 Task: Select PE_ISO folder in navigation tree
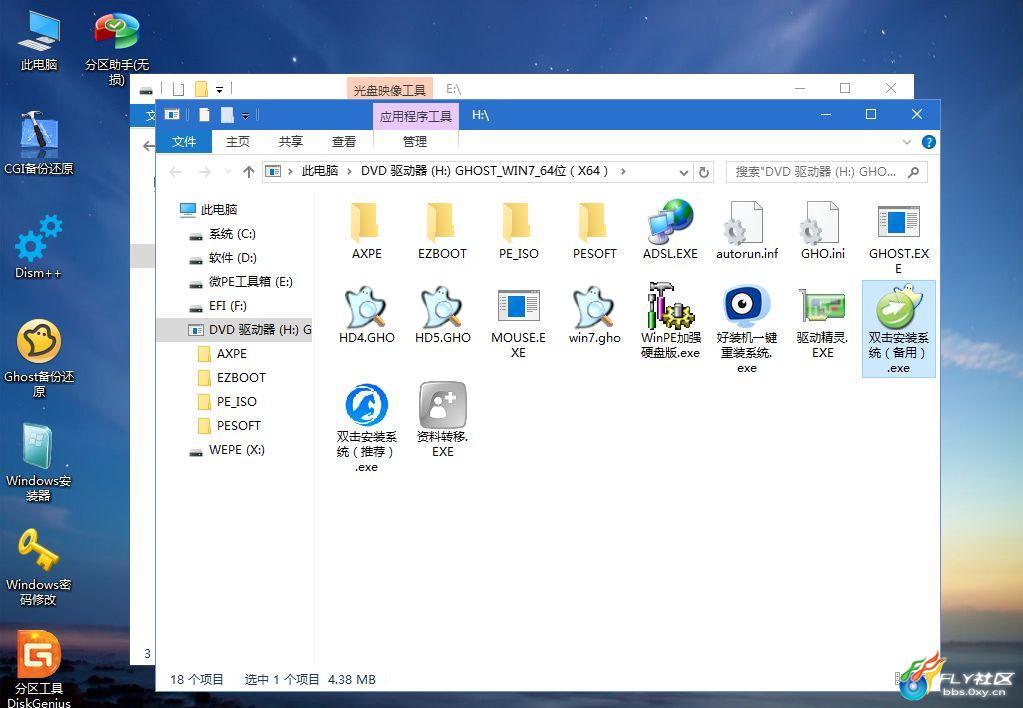pyautogui.click(x=227, y=401)
